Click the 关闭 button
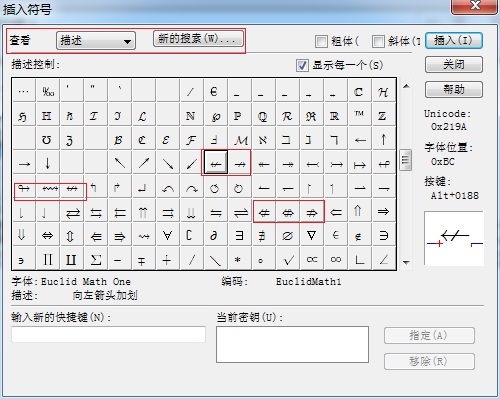 (454, 64)
